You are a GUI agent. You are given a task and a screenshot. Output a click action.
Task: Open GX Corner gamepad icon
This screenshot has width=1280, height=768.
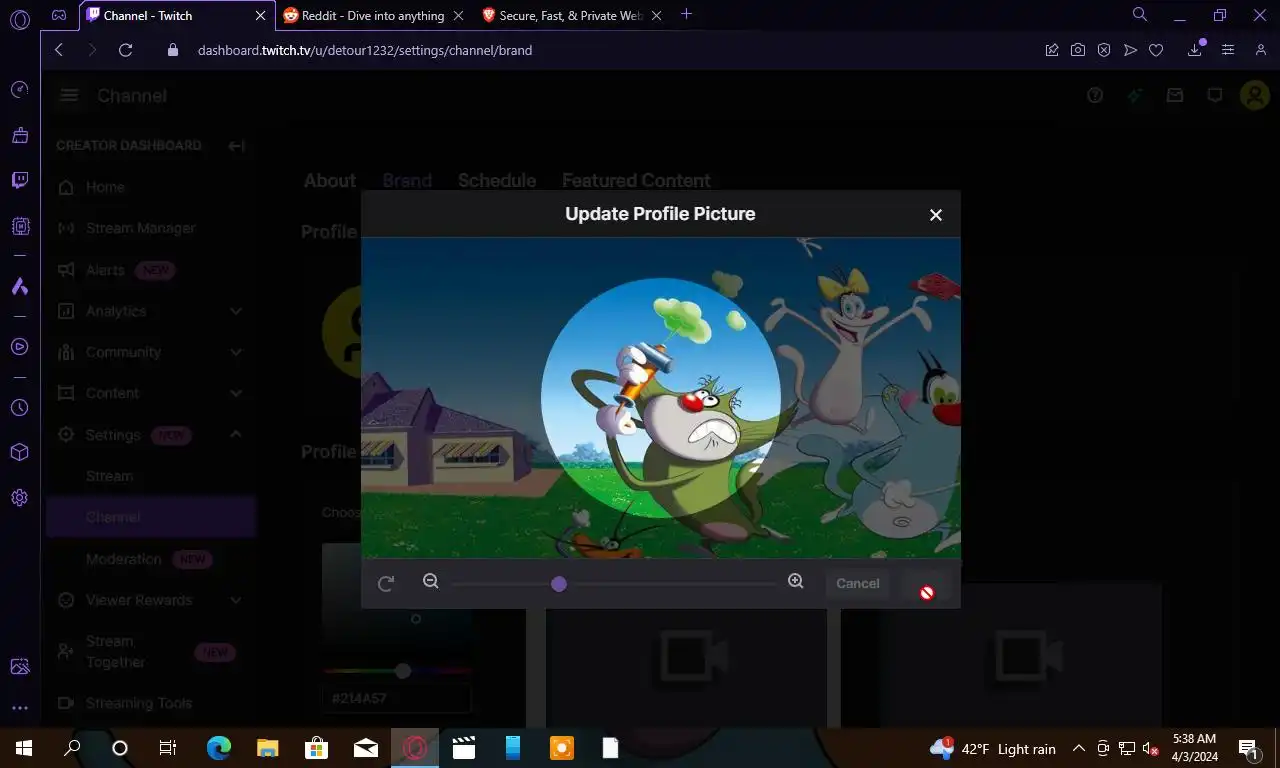59,15
